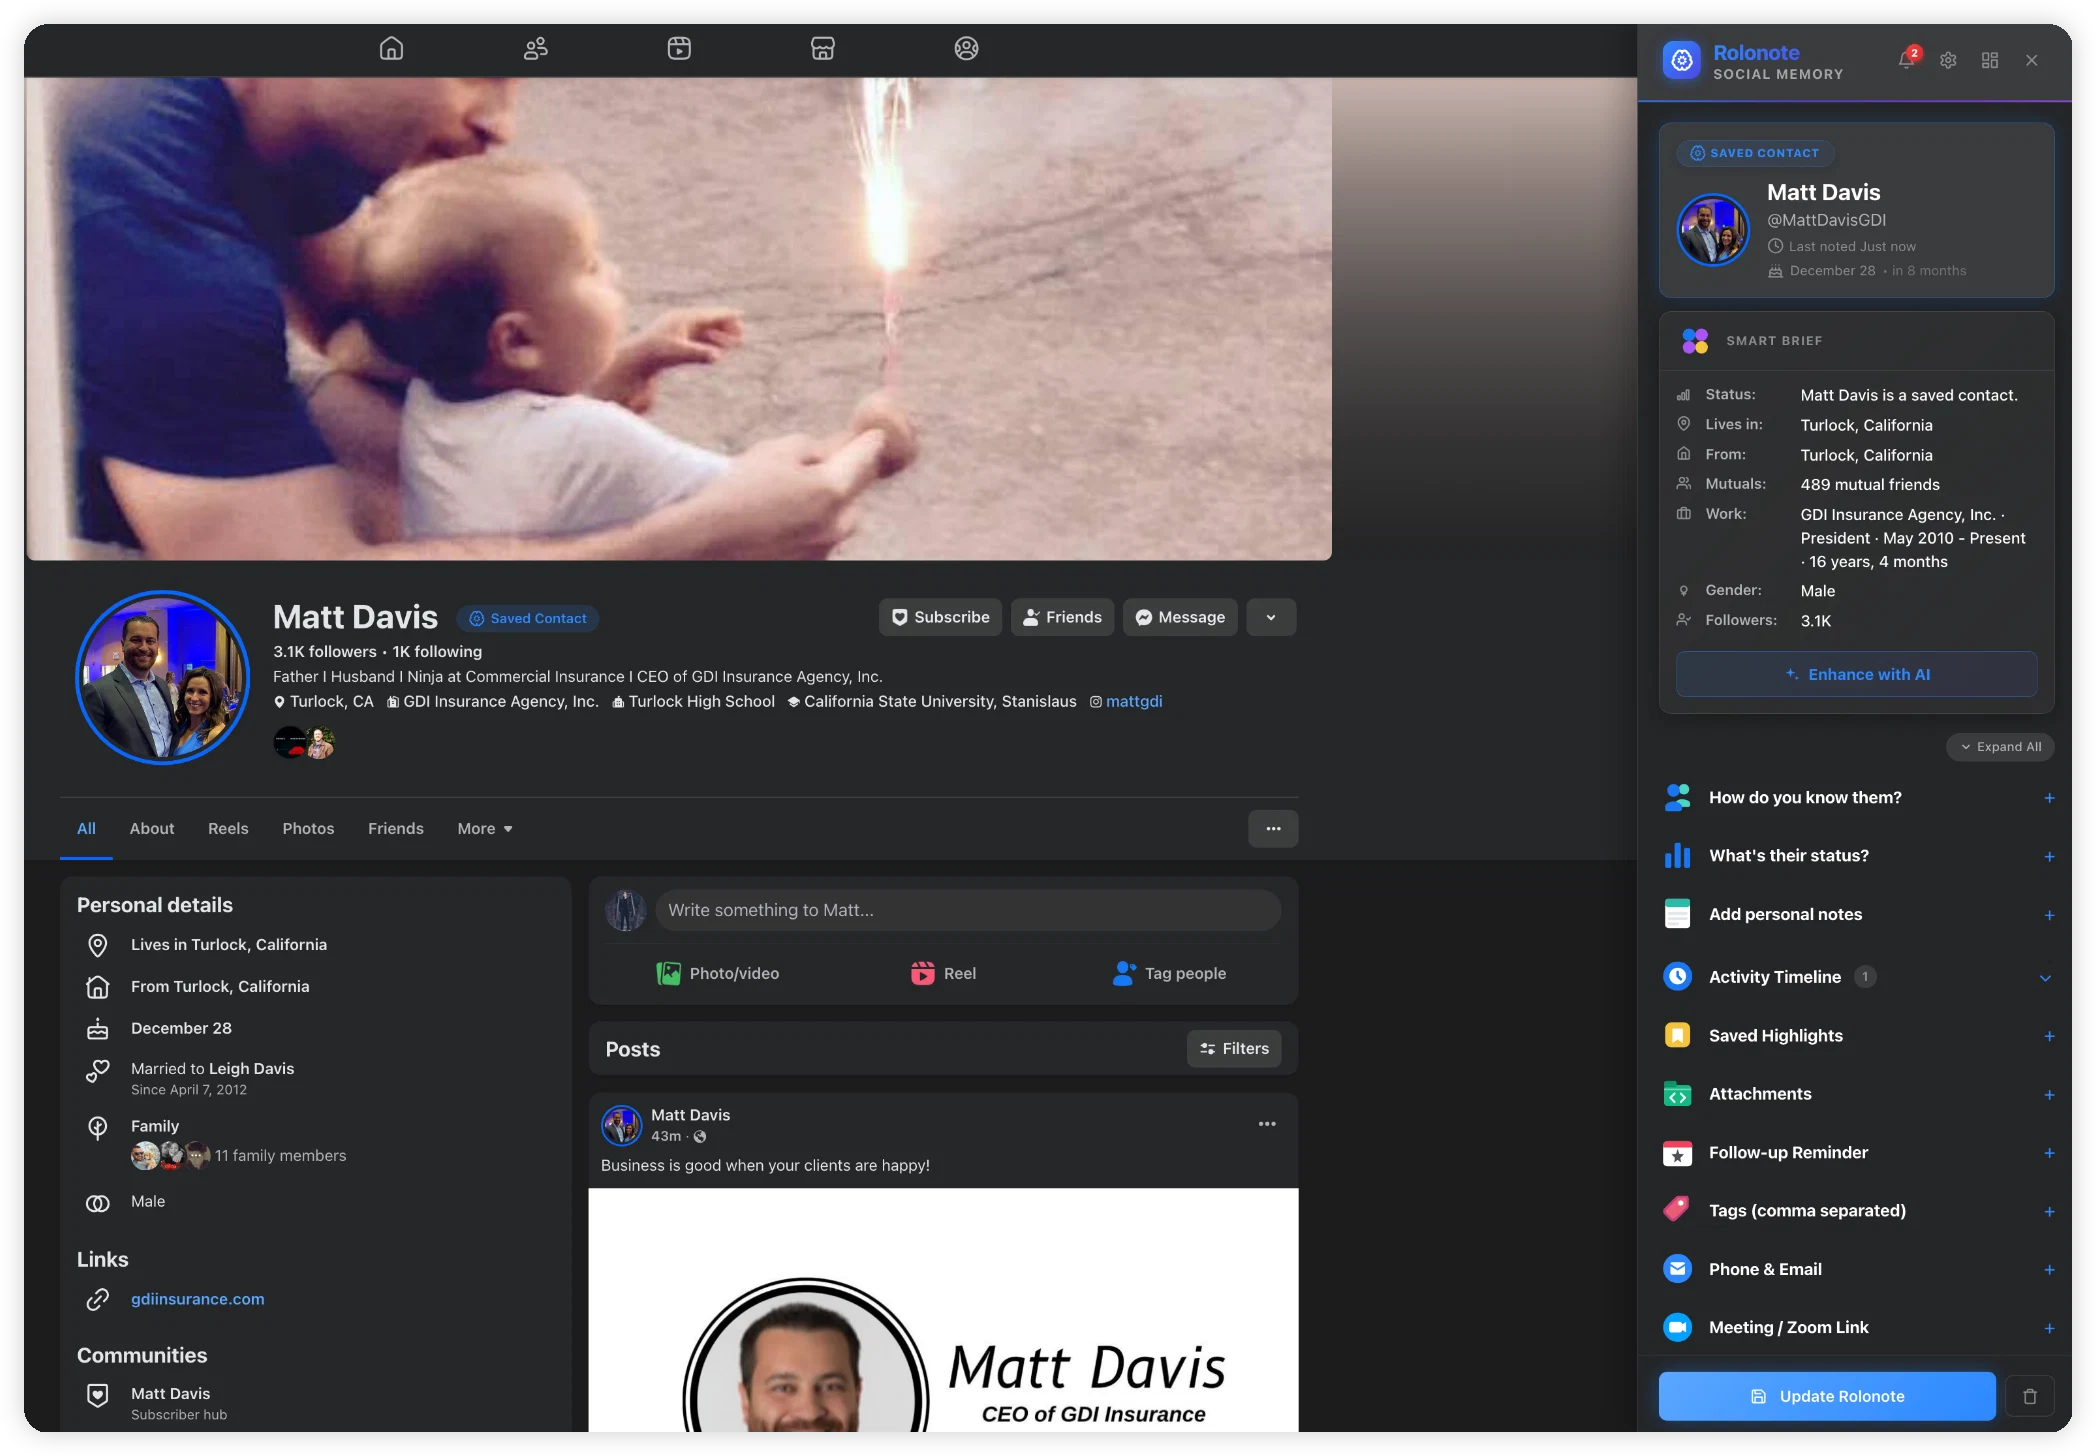Open profile tab bar three-dot menu
The height and width of the screenshot is (1456, 2096).
click(1273, 829)
